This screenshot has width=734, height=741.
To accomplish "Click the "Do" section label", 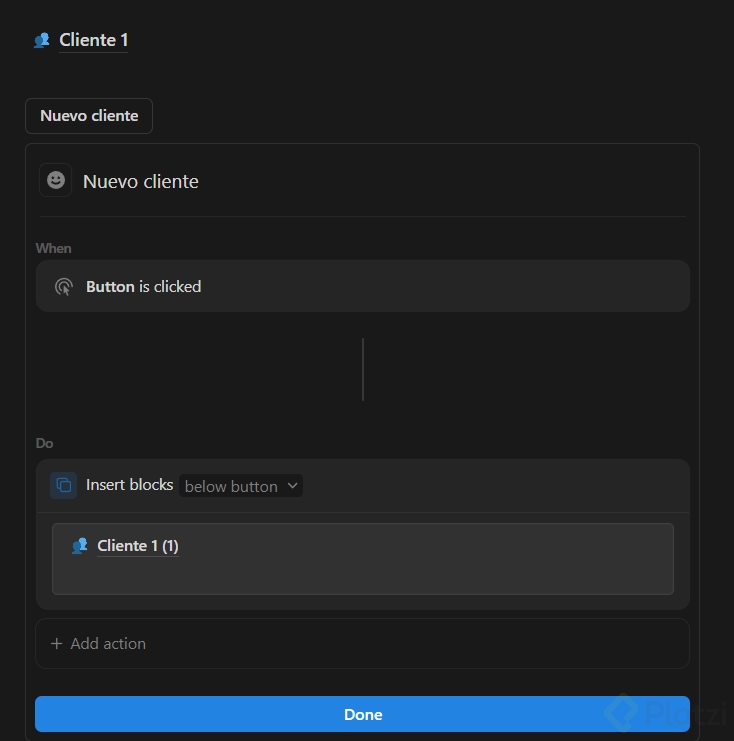I will click(x=45, y=443).
